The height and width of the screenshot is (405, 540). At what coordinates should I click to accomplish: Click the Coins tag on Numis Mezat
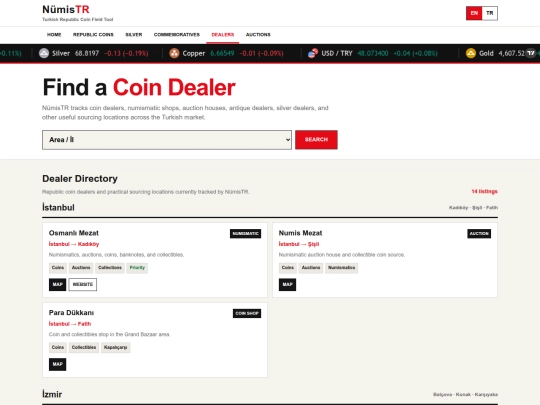point(288,268)
